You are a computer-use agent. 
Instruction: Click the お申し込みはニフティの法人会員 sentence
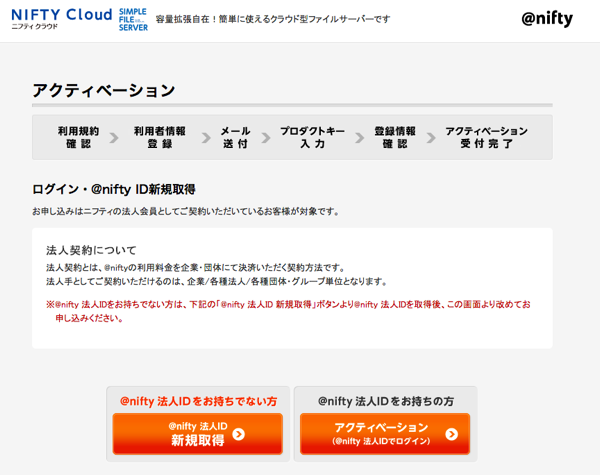pos(186,211)
